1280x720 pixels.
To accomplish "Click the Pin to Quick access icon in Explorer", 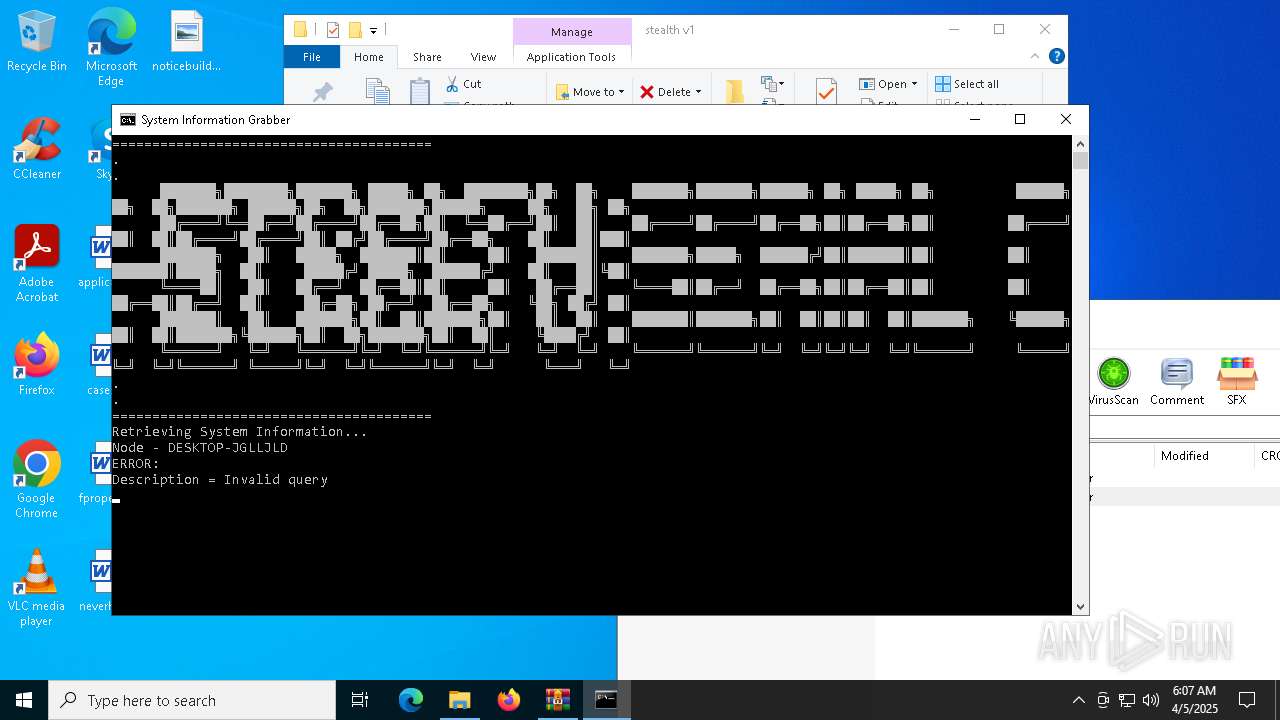I will tap(322, 92).
